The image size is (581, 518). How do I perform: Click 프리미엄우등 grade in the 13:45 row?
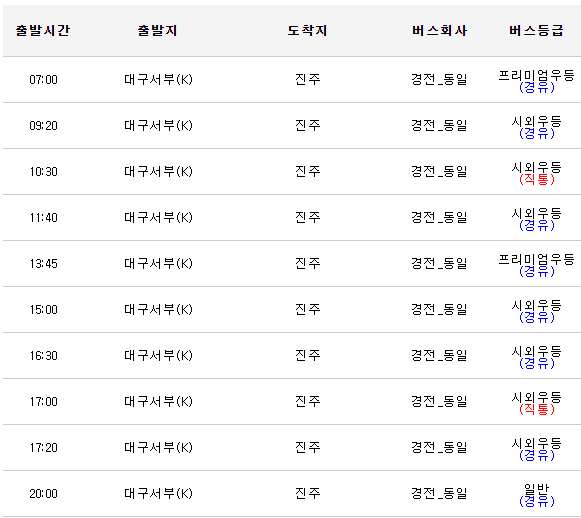click(x=536, y=259)
